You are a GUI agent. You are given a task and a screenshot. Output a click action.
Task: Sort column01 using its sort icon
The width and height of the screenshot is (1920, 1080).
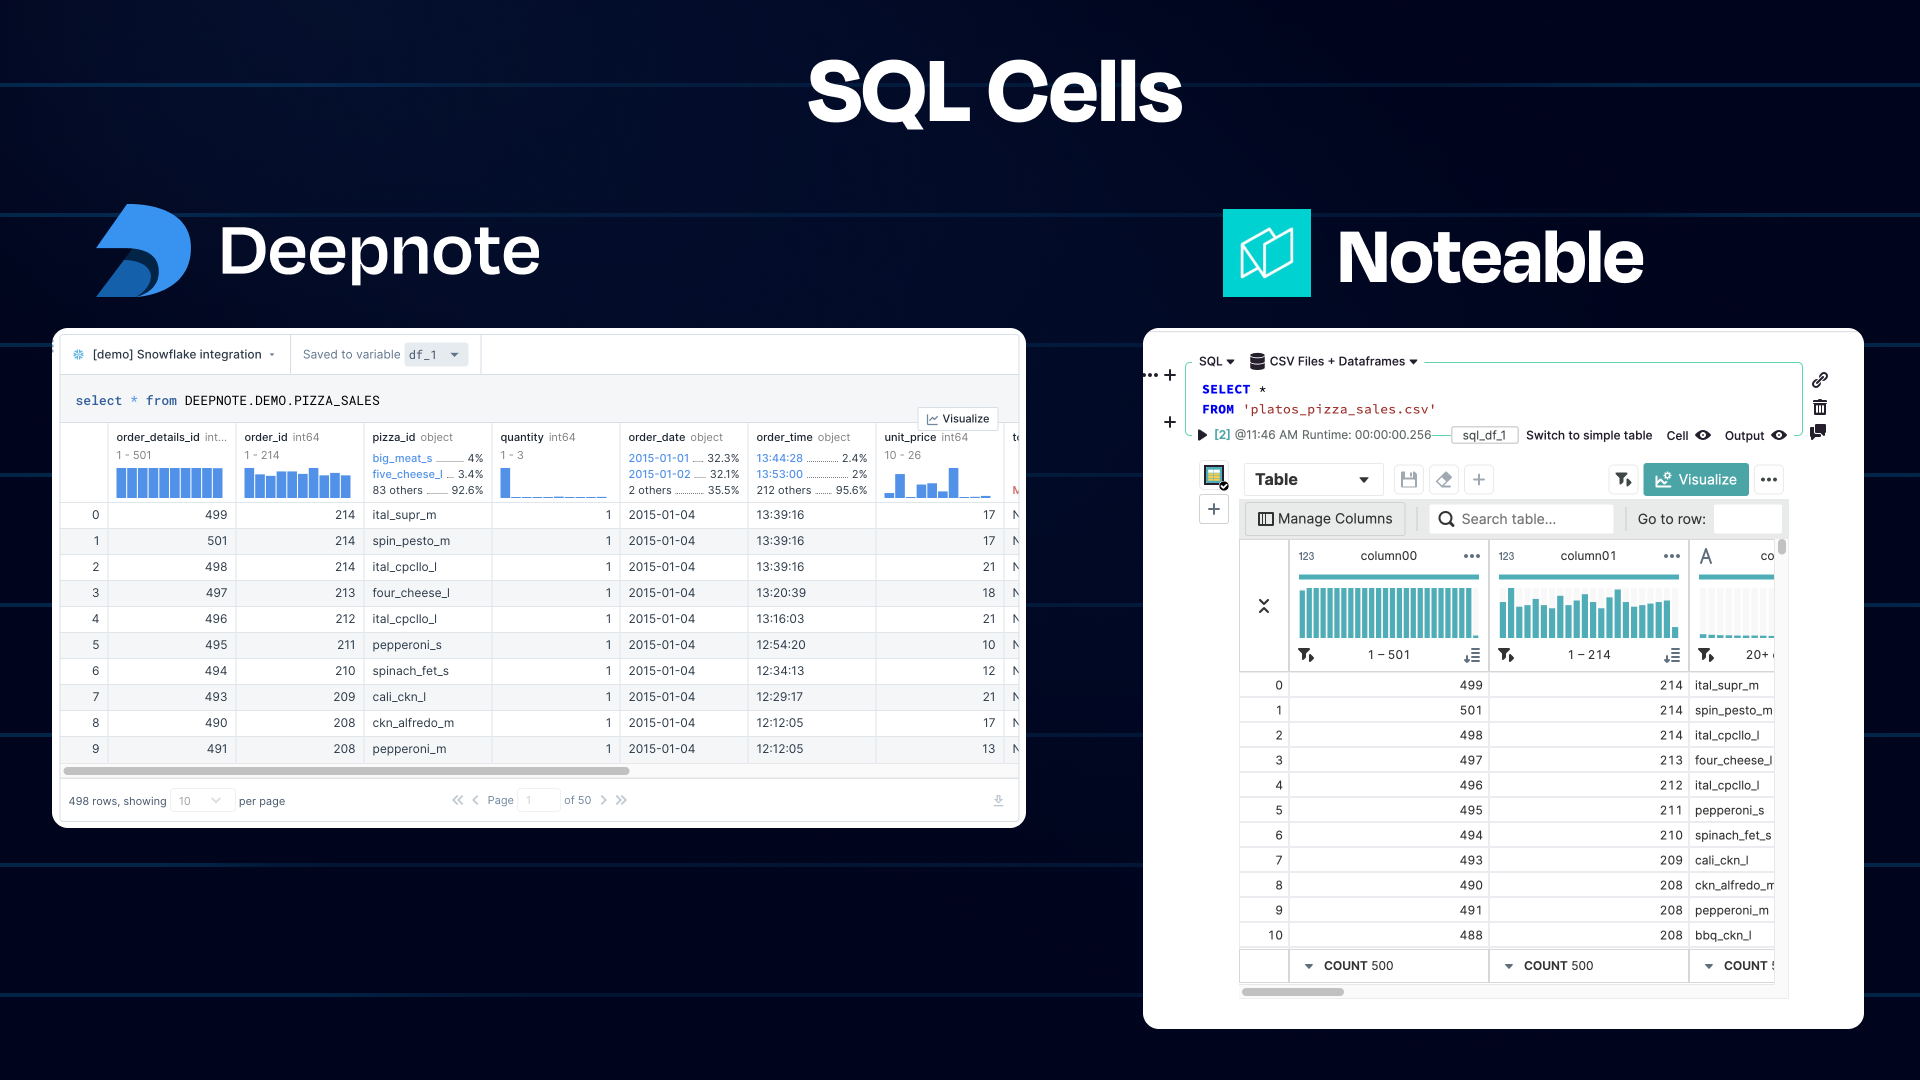click(x=1672, y=655)
